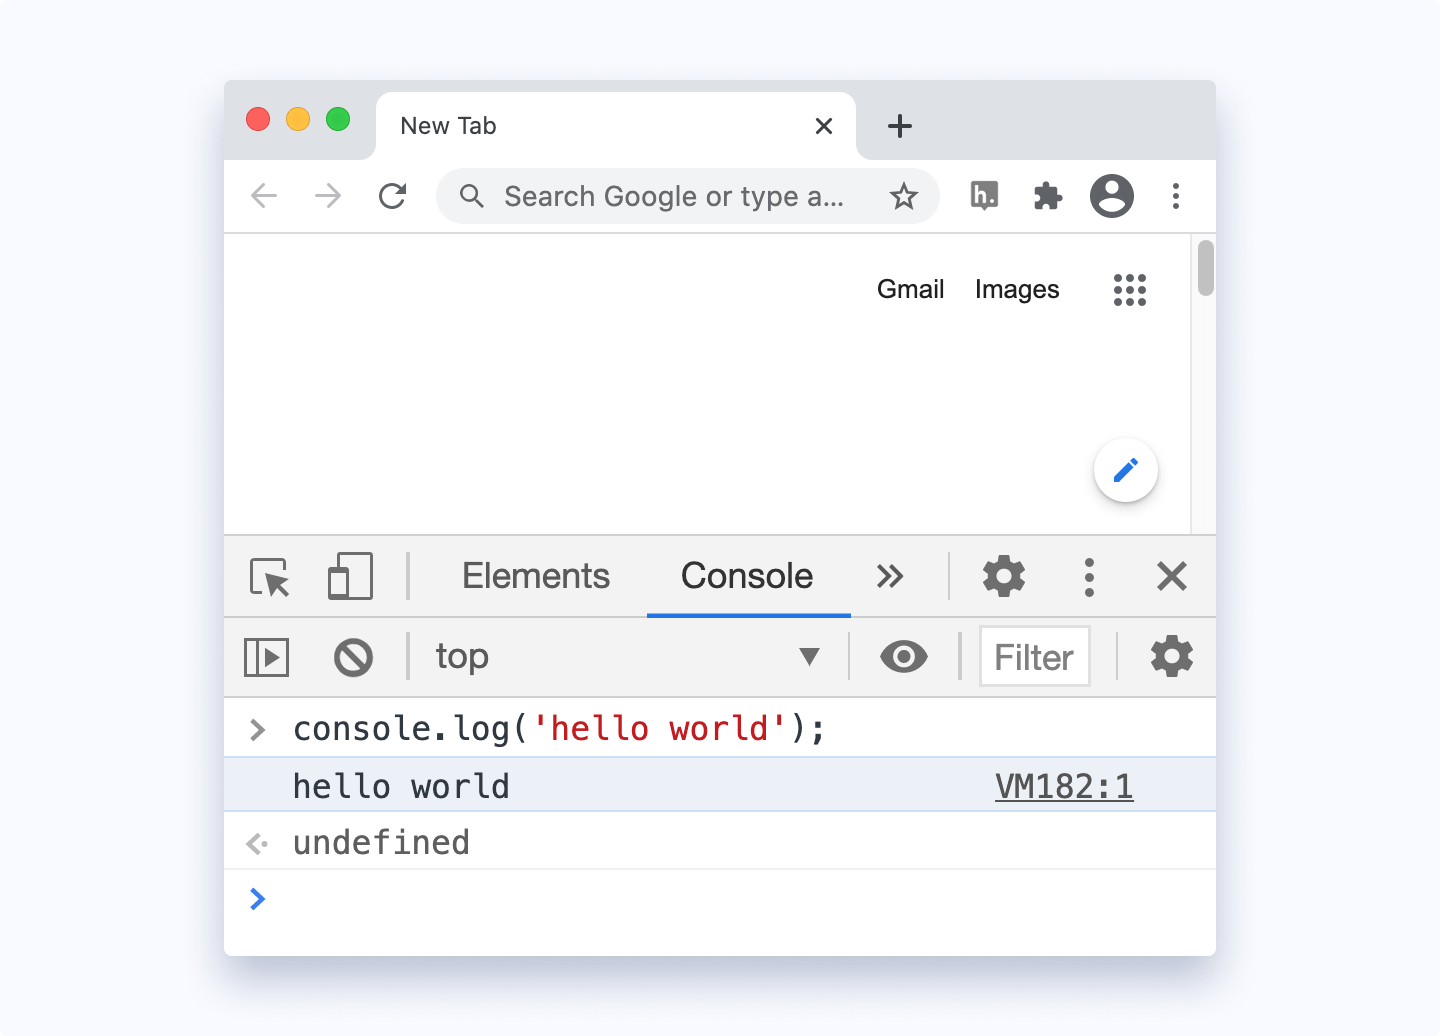Select the inspect element tool

click(x=268, y=577)
